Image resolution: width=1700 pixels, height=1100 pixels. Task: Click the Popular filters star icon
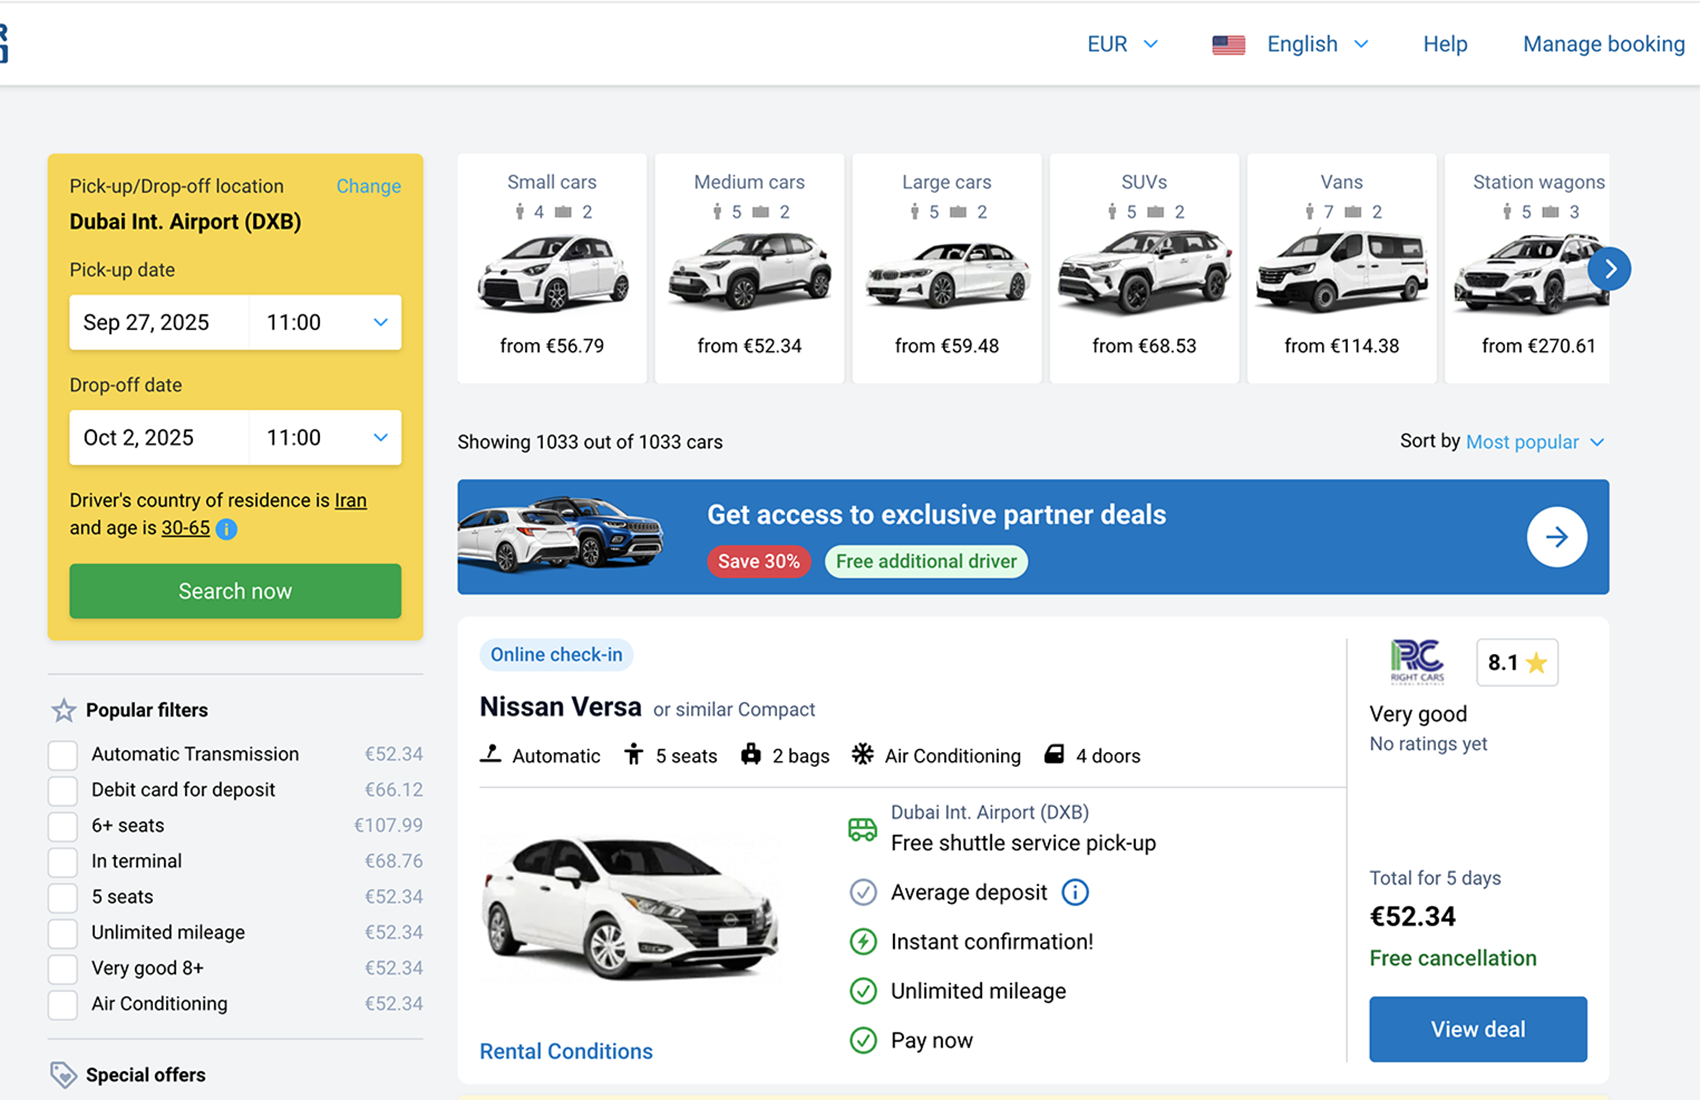[x=63, y=710]
